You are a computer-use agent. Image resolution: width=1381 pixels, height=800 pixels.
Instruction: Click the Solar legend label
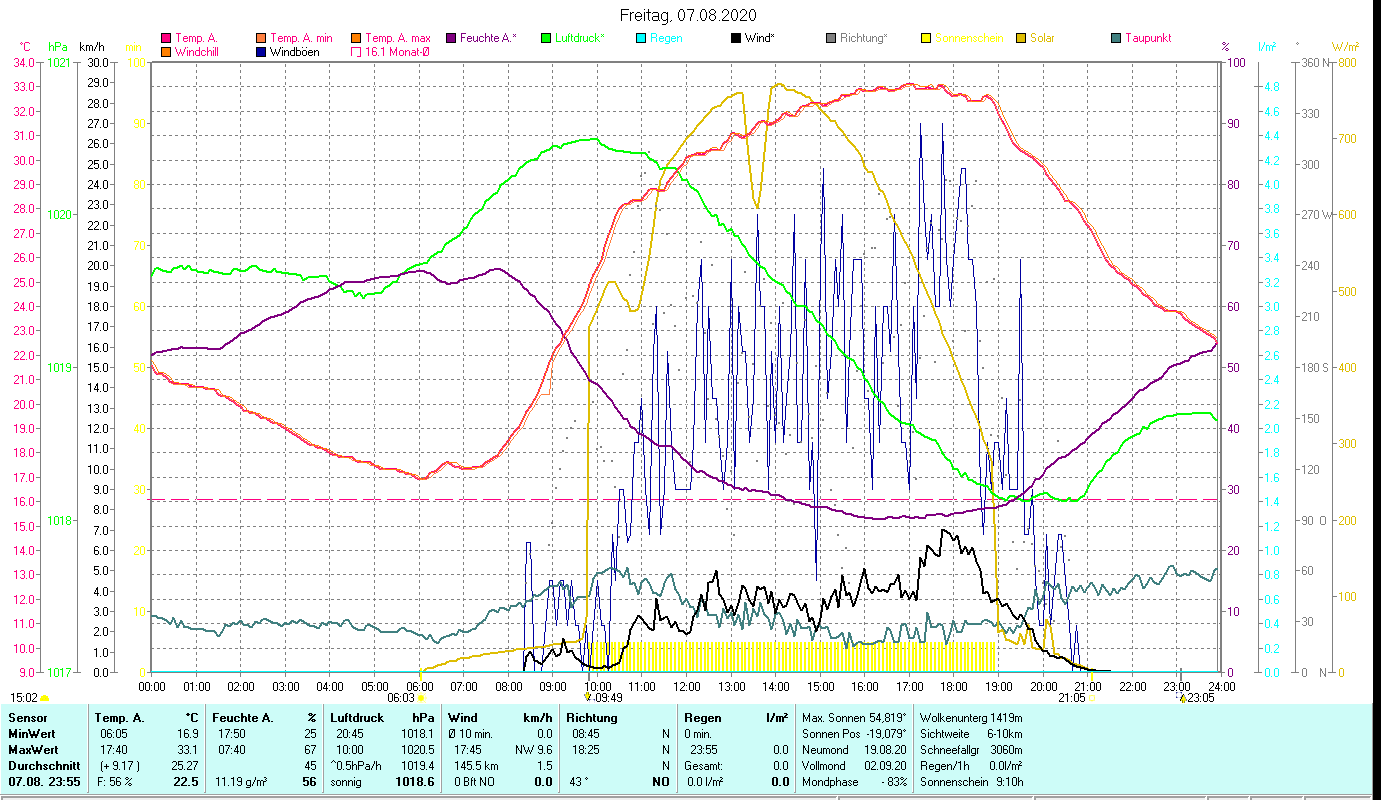tap(1046, 38)
